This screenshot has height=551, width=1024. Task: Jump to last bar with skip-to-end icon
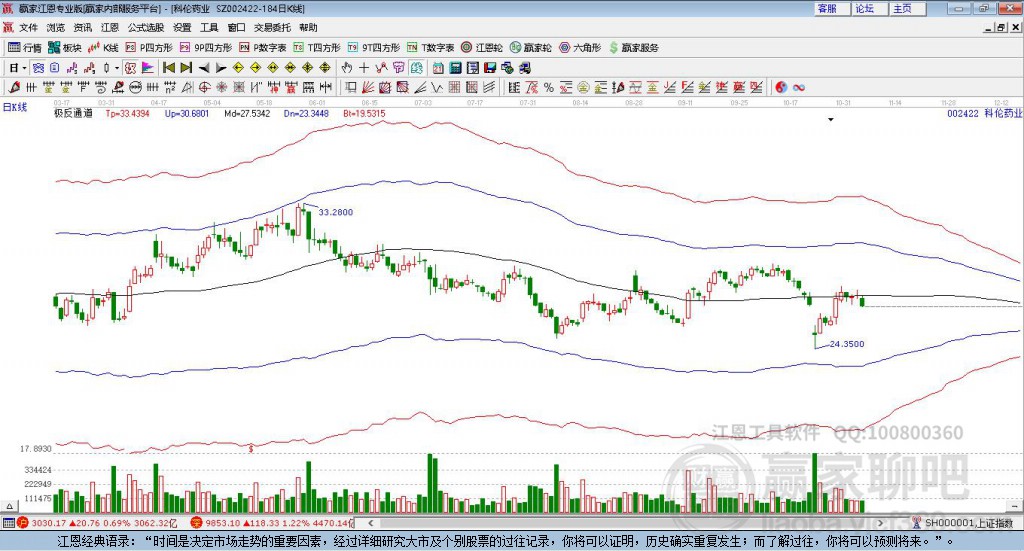coord(186,67)
